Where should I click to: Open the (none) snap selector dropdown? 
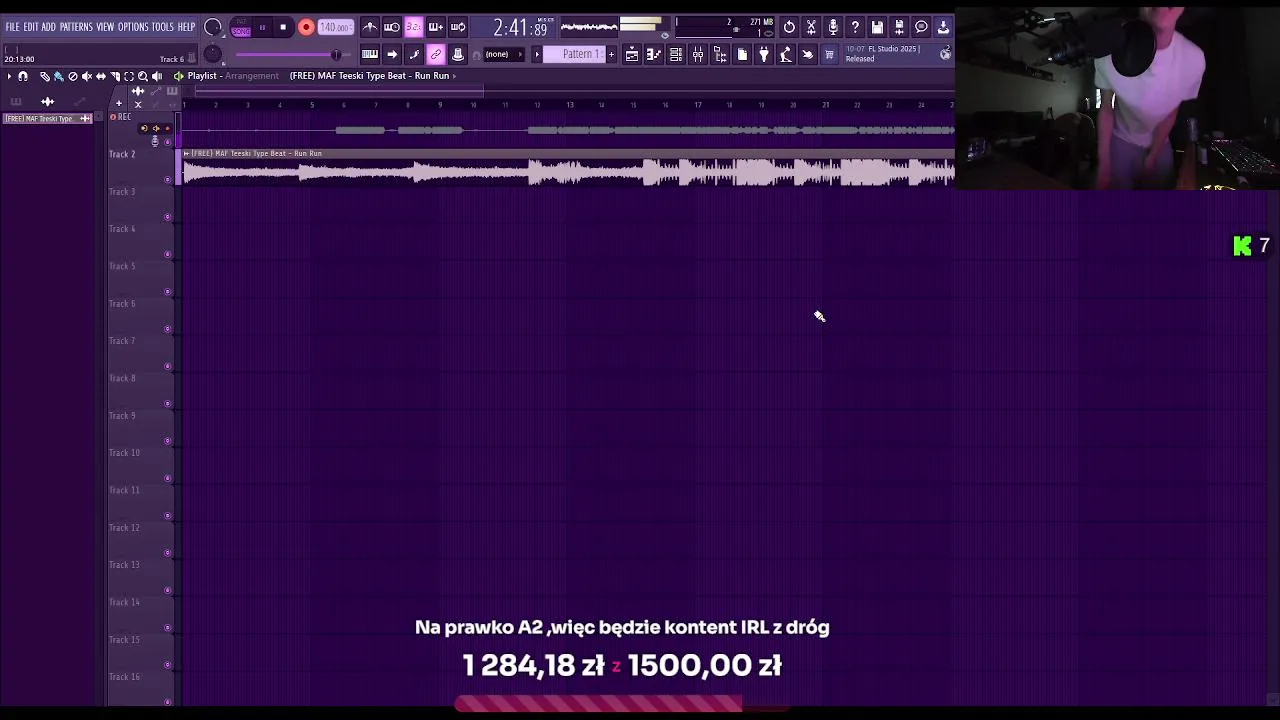point(502,55)
